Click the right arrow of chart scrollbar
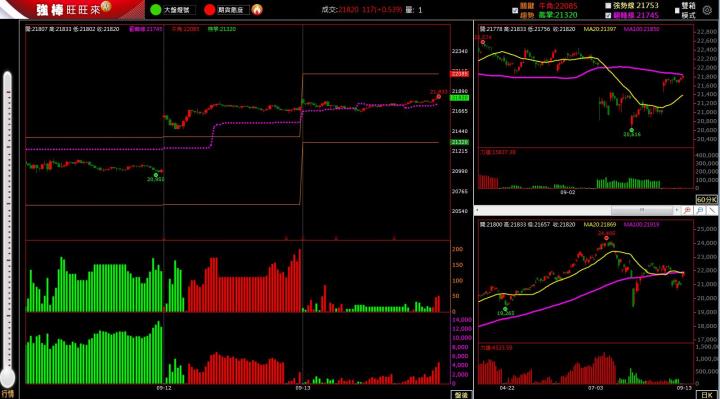The width and height of the screenshot is (720, 399). coord(676,210)
